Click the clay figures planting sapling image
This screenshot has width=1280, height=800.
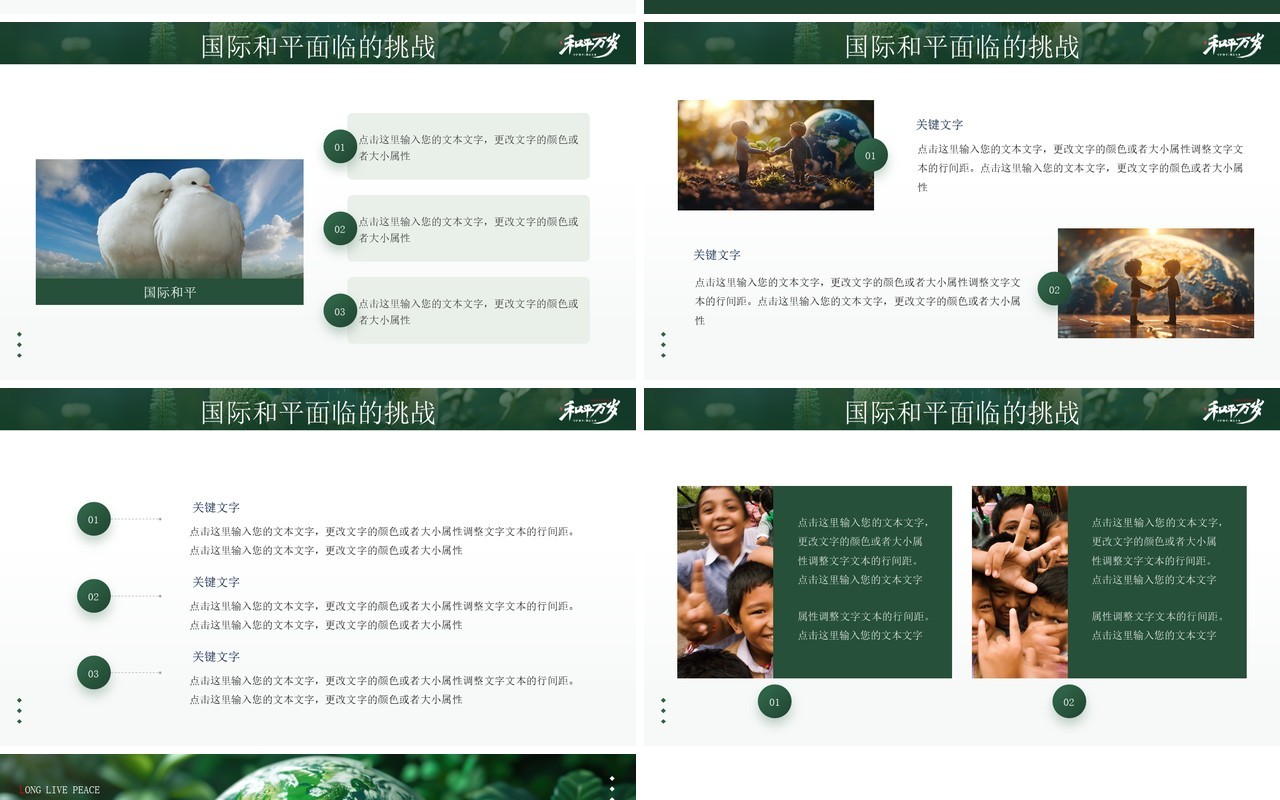(775, 155)
